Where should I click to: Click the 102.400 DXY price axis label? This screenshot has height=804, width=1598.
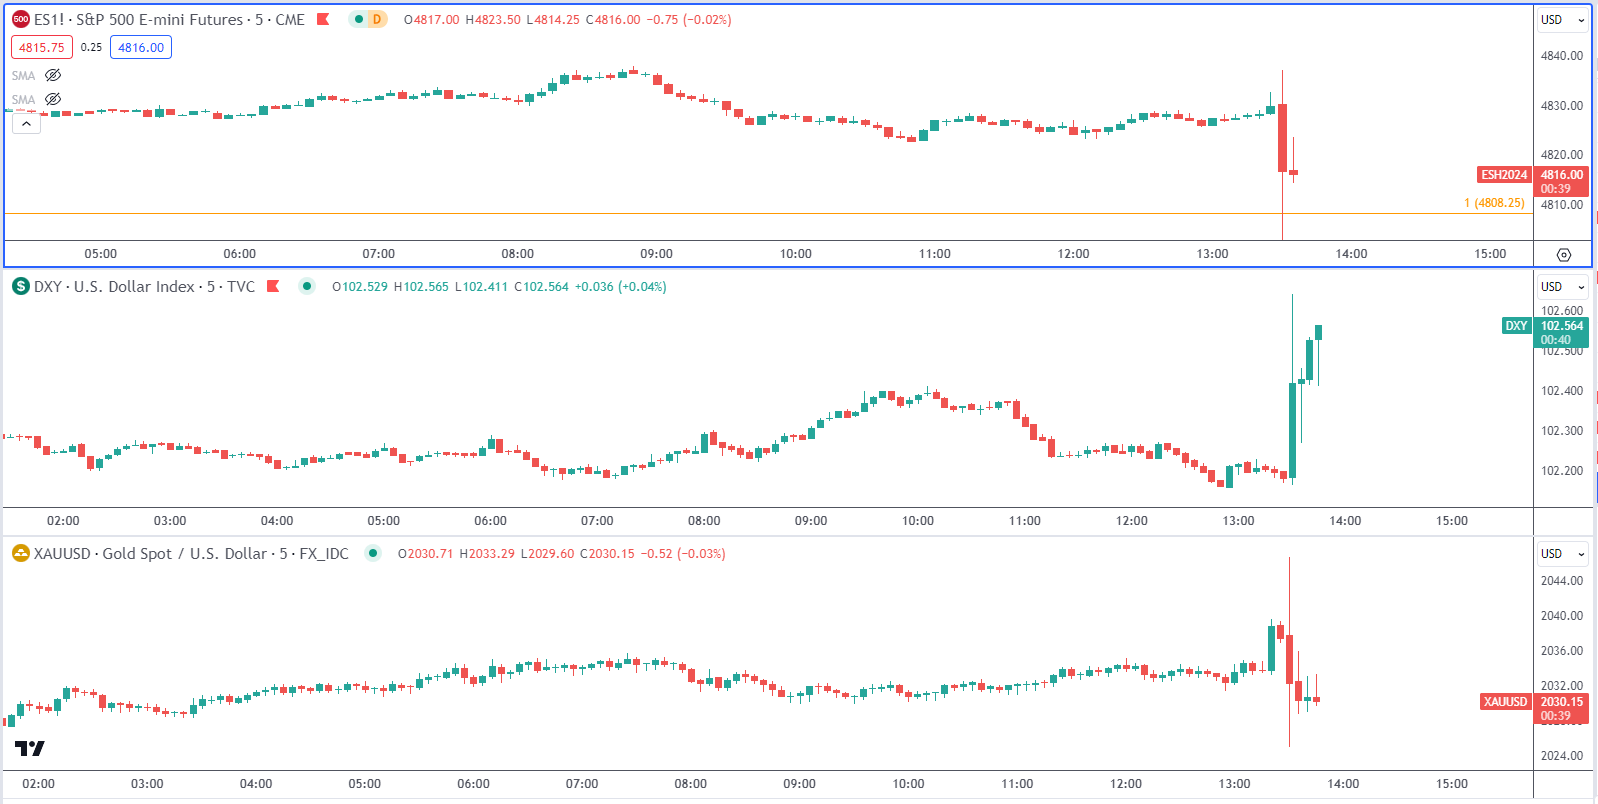1561,391
